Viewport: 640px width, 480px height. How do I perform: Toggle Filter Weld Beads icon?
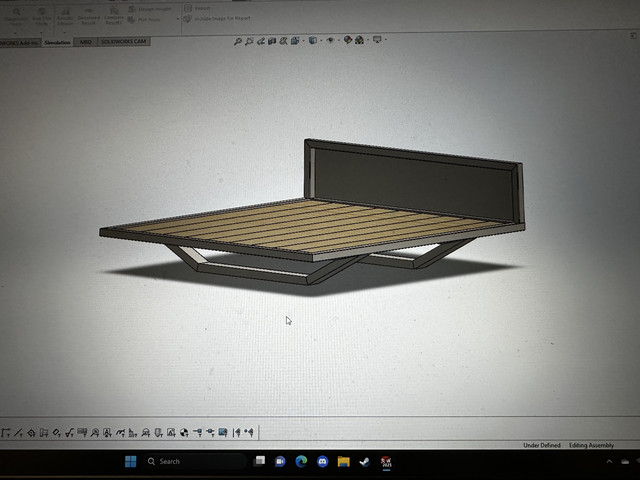coord(133,433)
